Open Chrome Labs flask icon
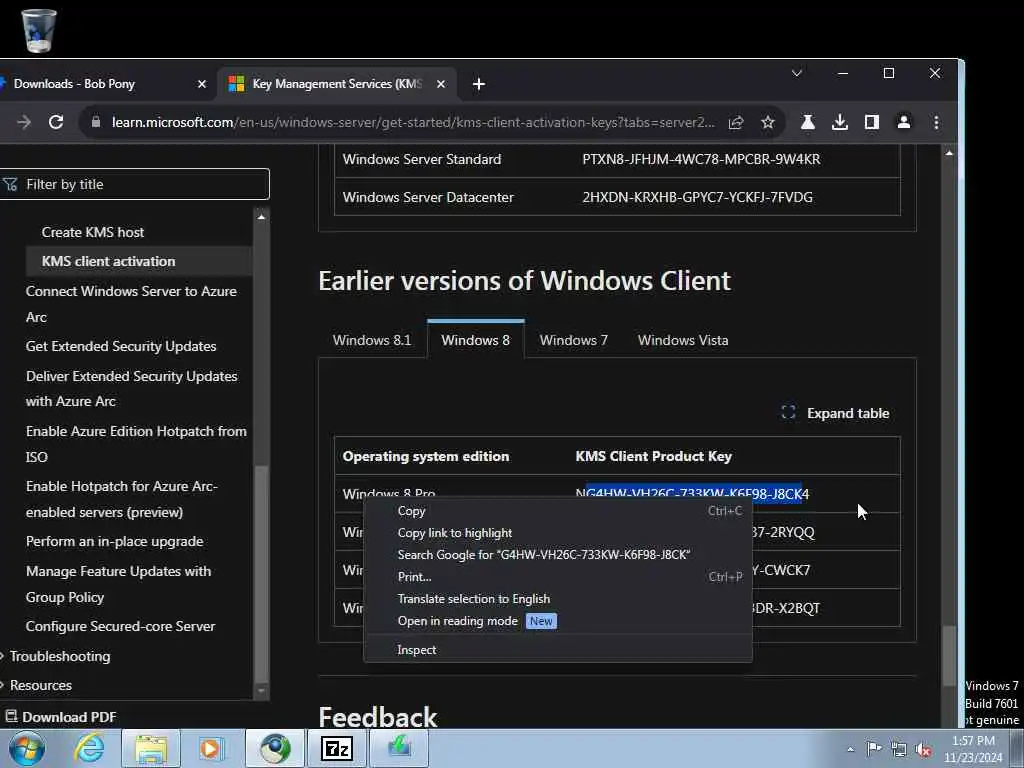 808,122
